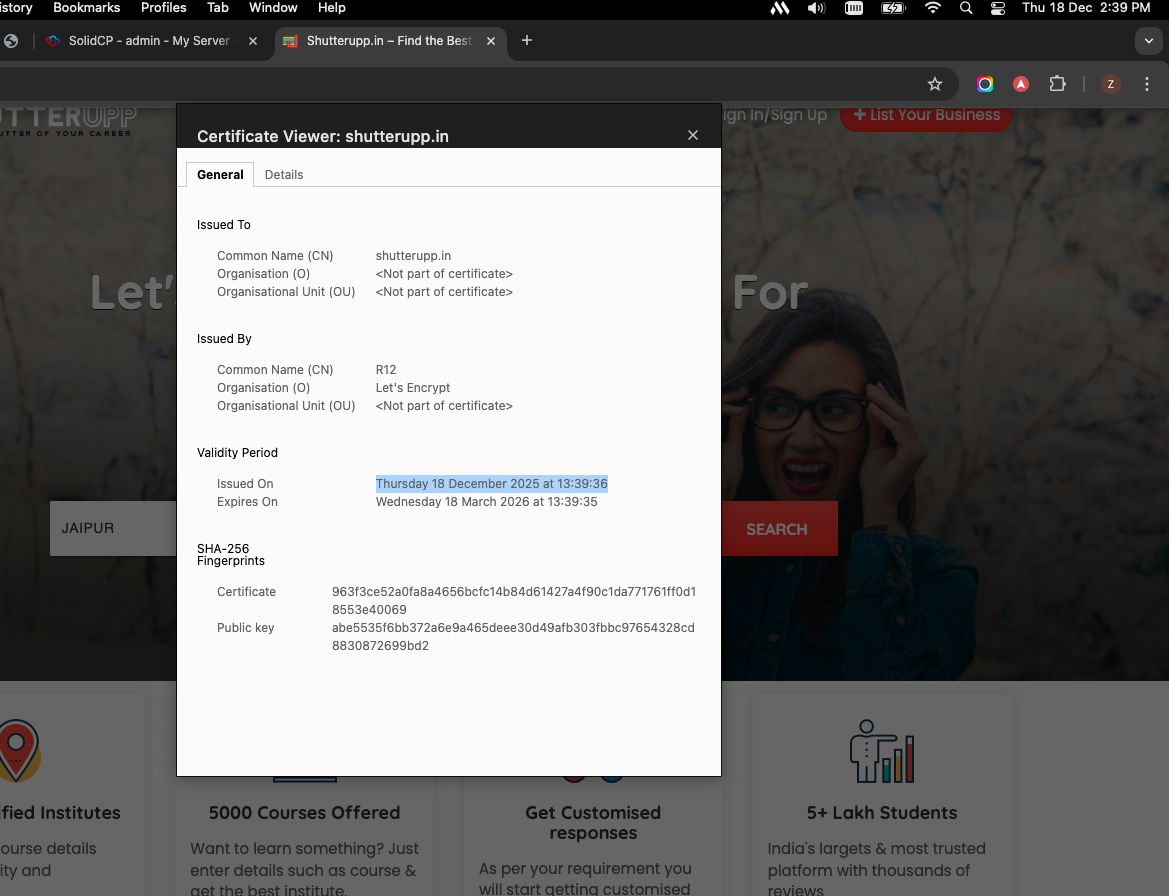Open the Profiles menu
1169x896 pixels.
[163, 8]
